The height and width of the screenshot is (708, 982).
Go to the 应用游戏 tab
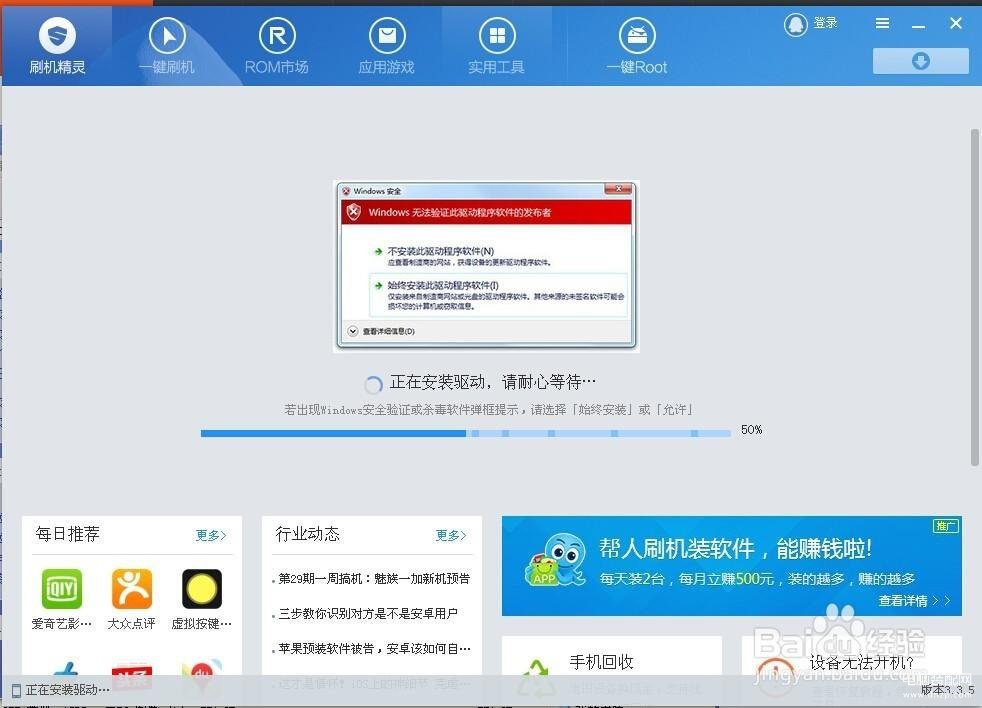click(386, 46)
